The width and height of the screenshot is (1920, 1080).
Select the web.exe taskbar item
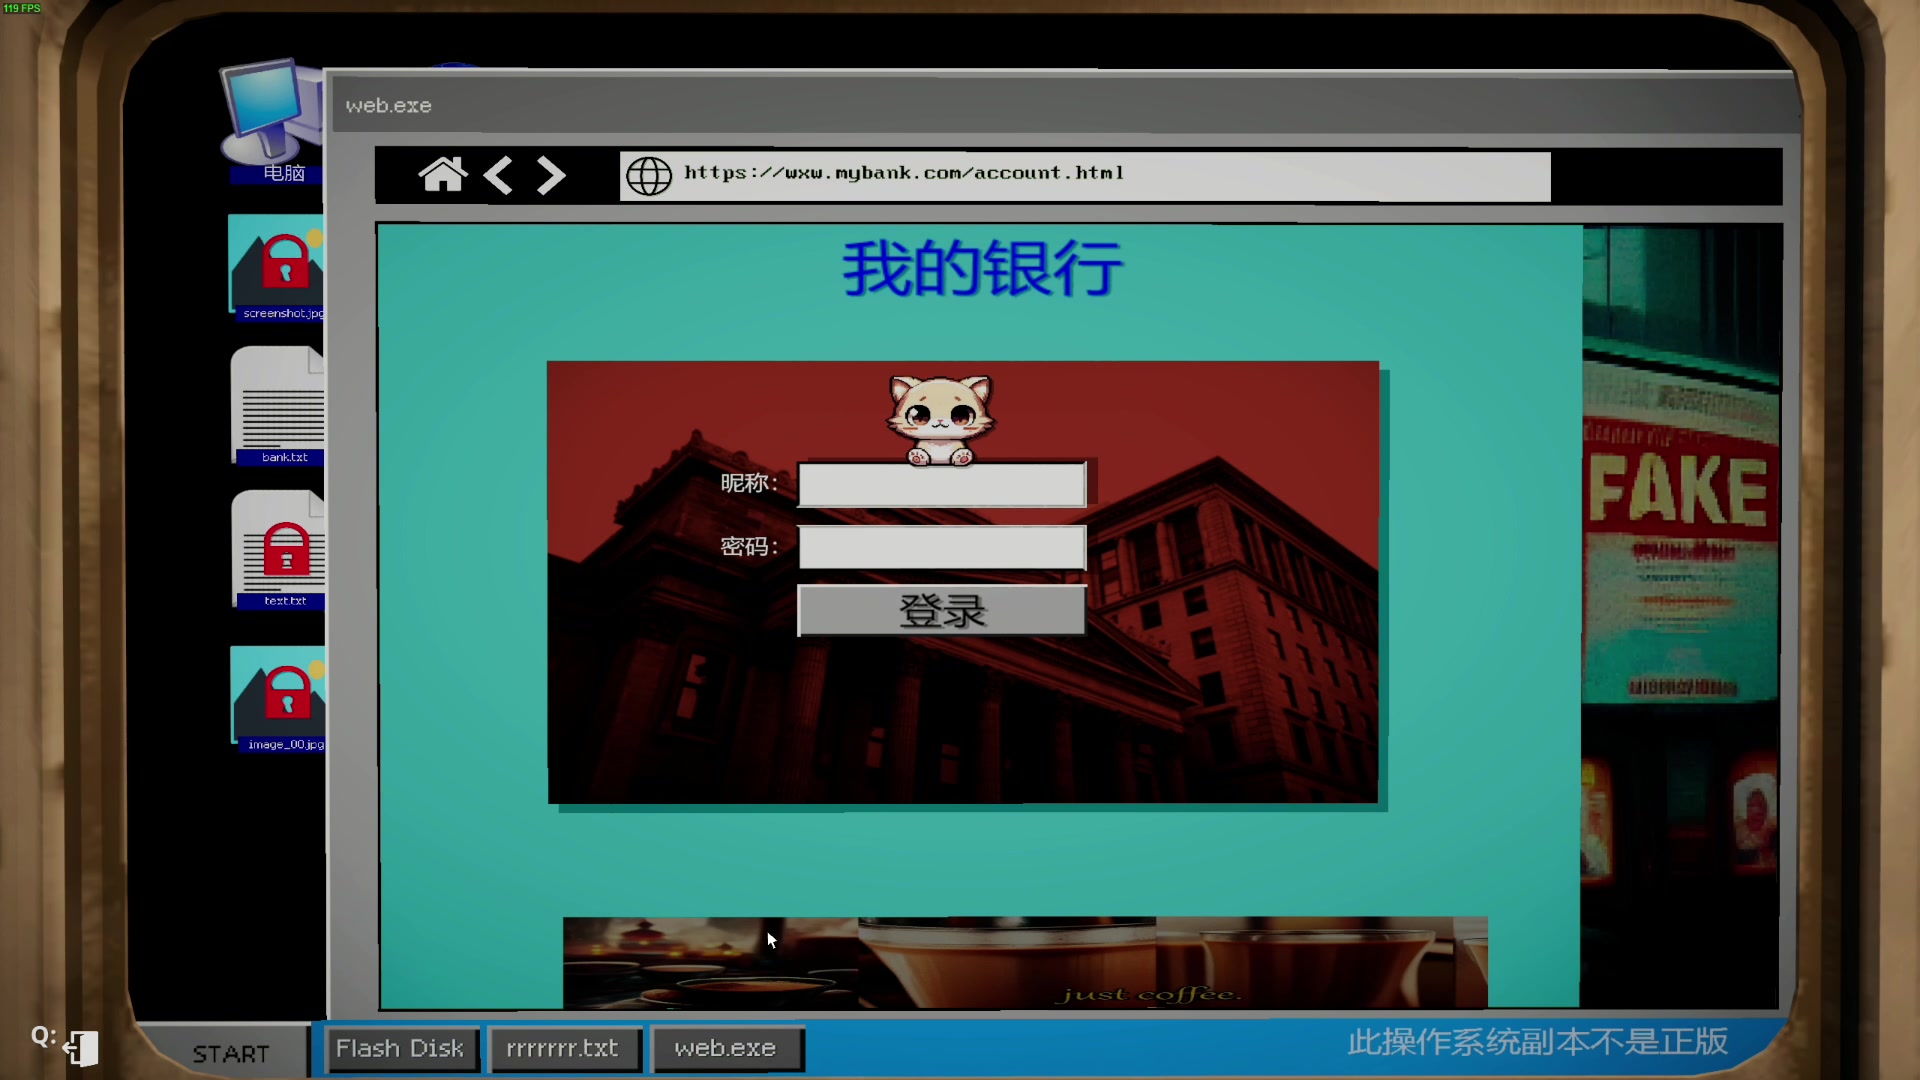pos(726,1049)
